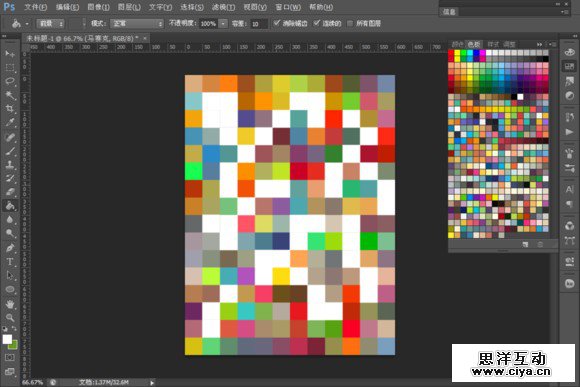This screenshot has width=580, height=387.
Task: Select the Dodge tool
Action: pyautogui.click(x=10, y=233)
